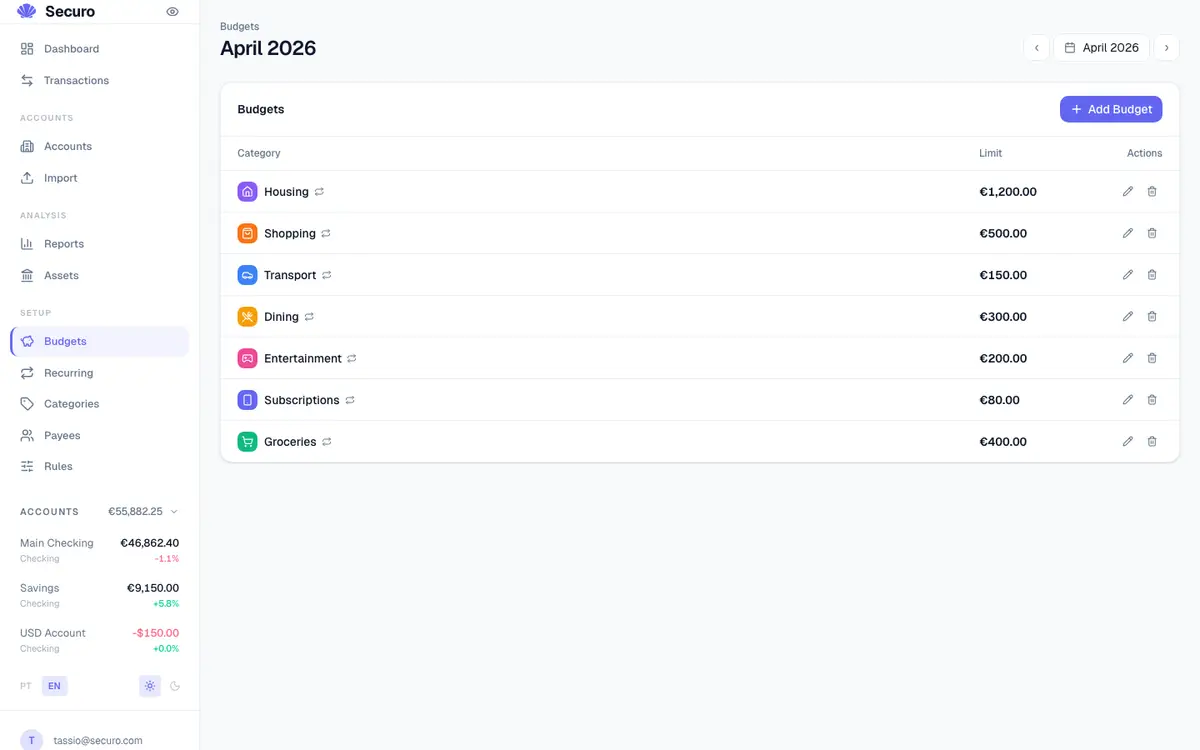Click the €1,200.00 Housing limit
1200x750 pixels.
click(x=1008, y=191)
